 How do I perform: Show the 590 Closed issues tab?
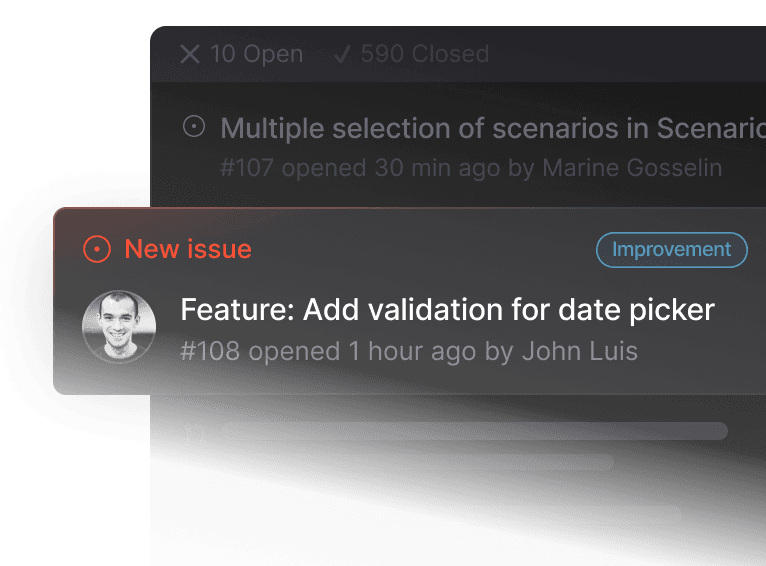[424, 54]
